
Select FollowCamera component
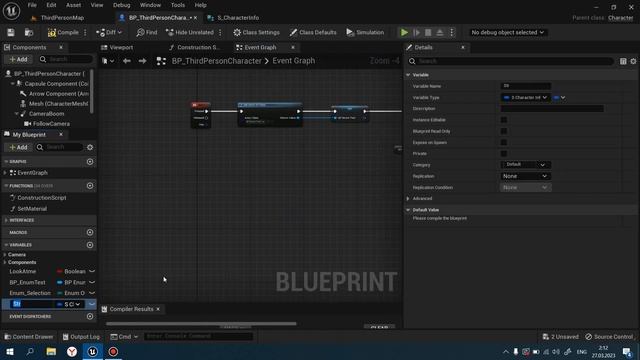pyautogui.click(x=51, y=124)
